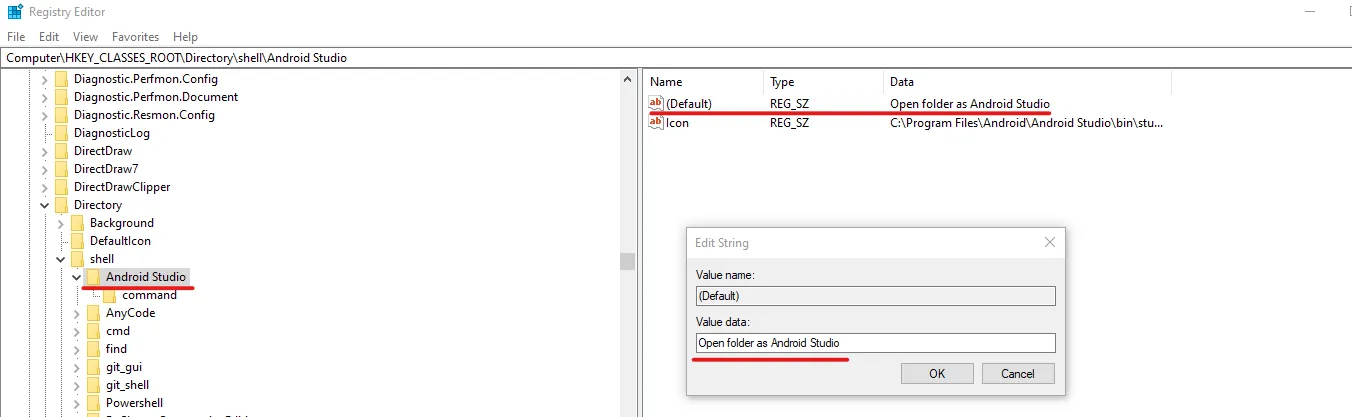1352x417 pixels.
Task: Expand the cmd key
Action: (76, 331)
